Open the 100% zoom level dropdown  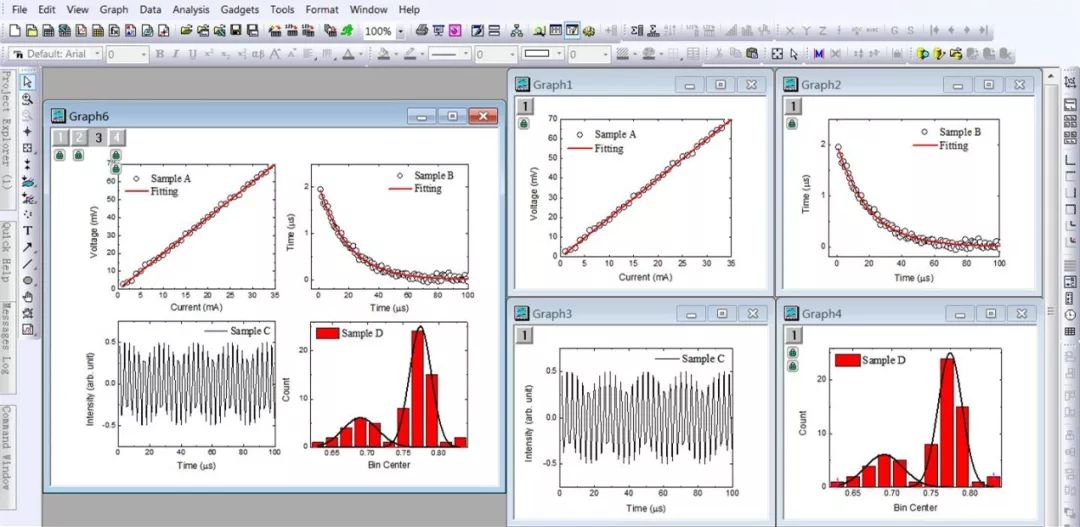click(x=400, y=31)
